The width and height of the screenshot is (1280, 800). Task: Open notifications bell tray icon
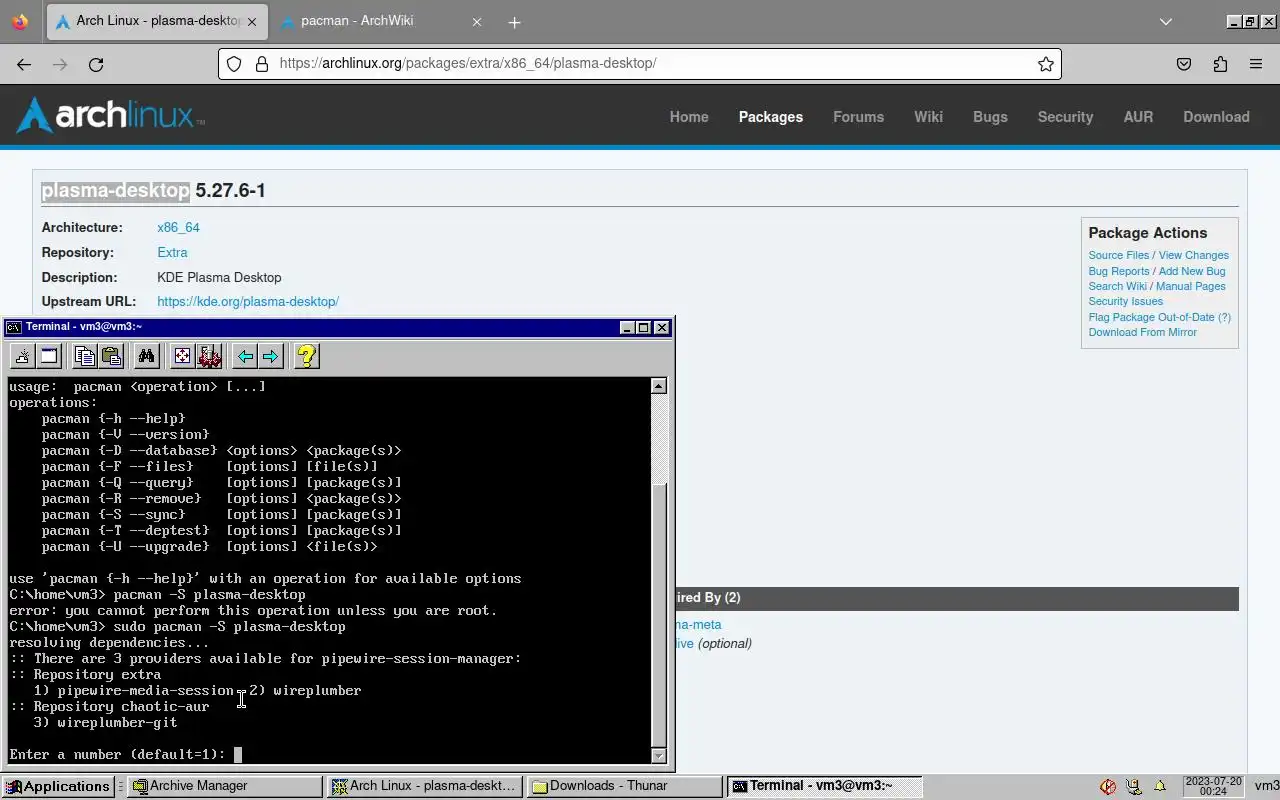coord(1160,786)
